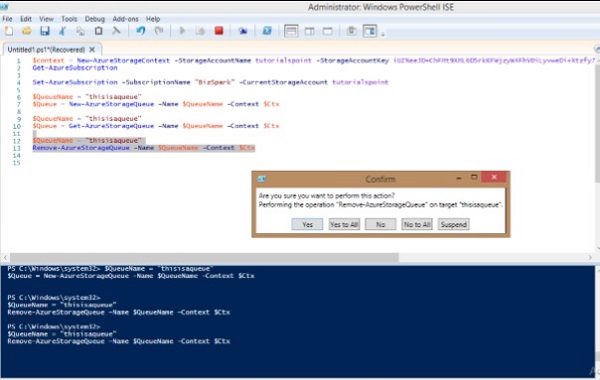Open the Debug menu
This screenshot has height=380, width=600.
(95, 19)
